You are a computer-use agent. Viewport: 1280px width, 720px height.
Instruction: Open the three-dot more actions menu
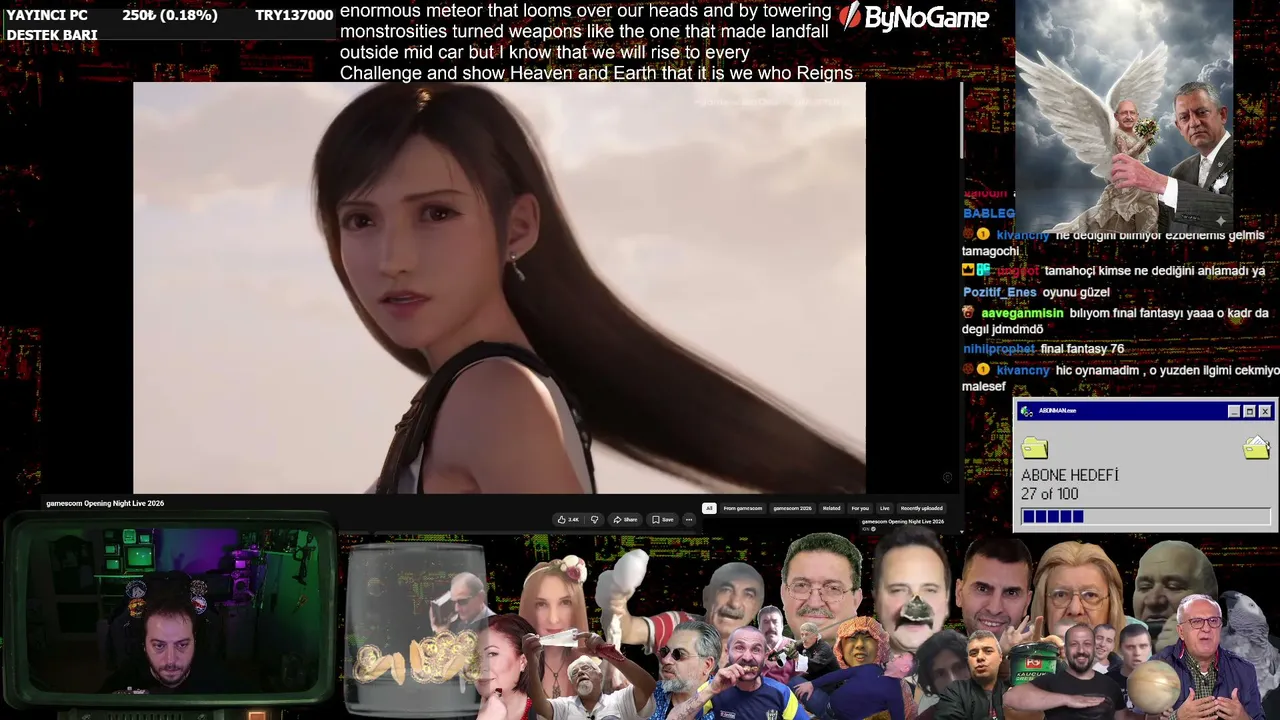click(x=689, y=519)
